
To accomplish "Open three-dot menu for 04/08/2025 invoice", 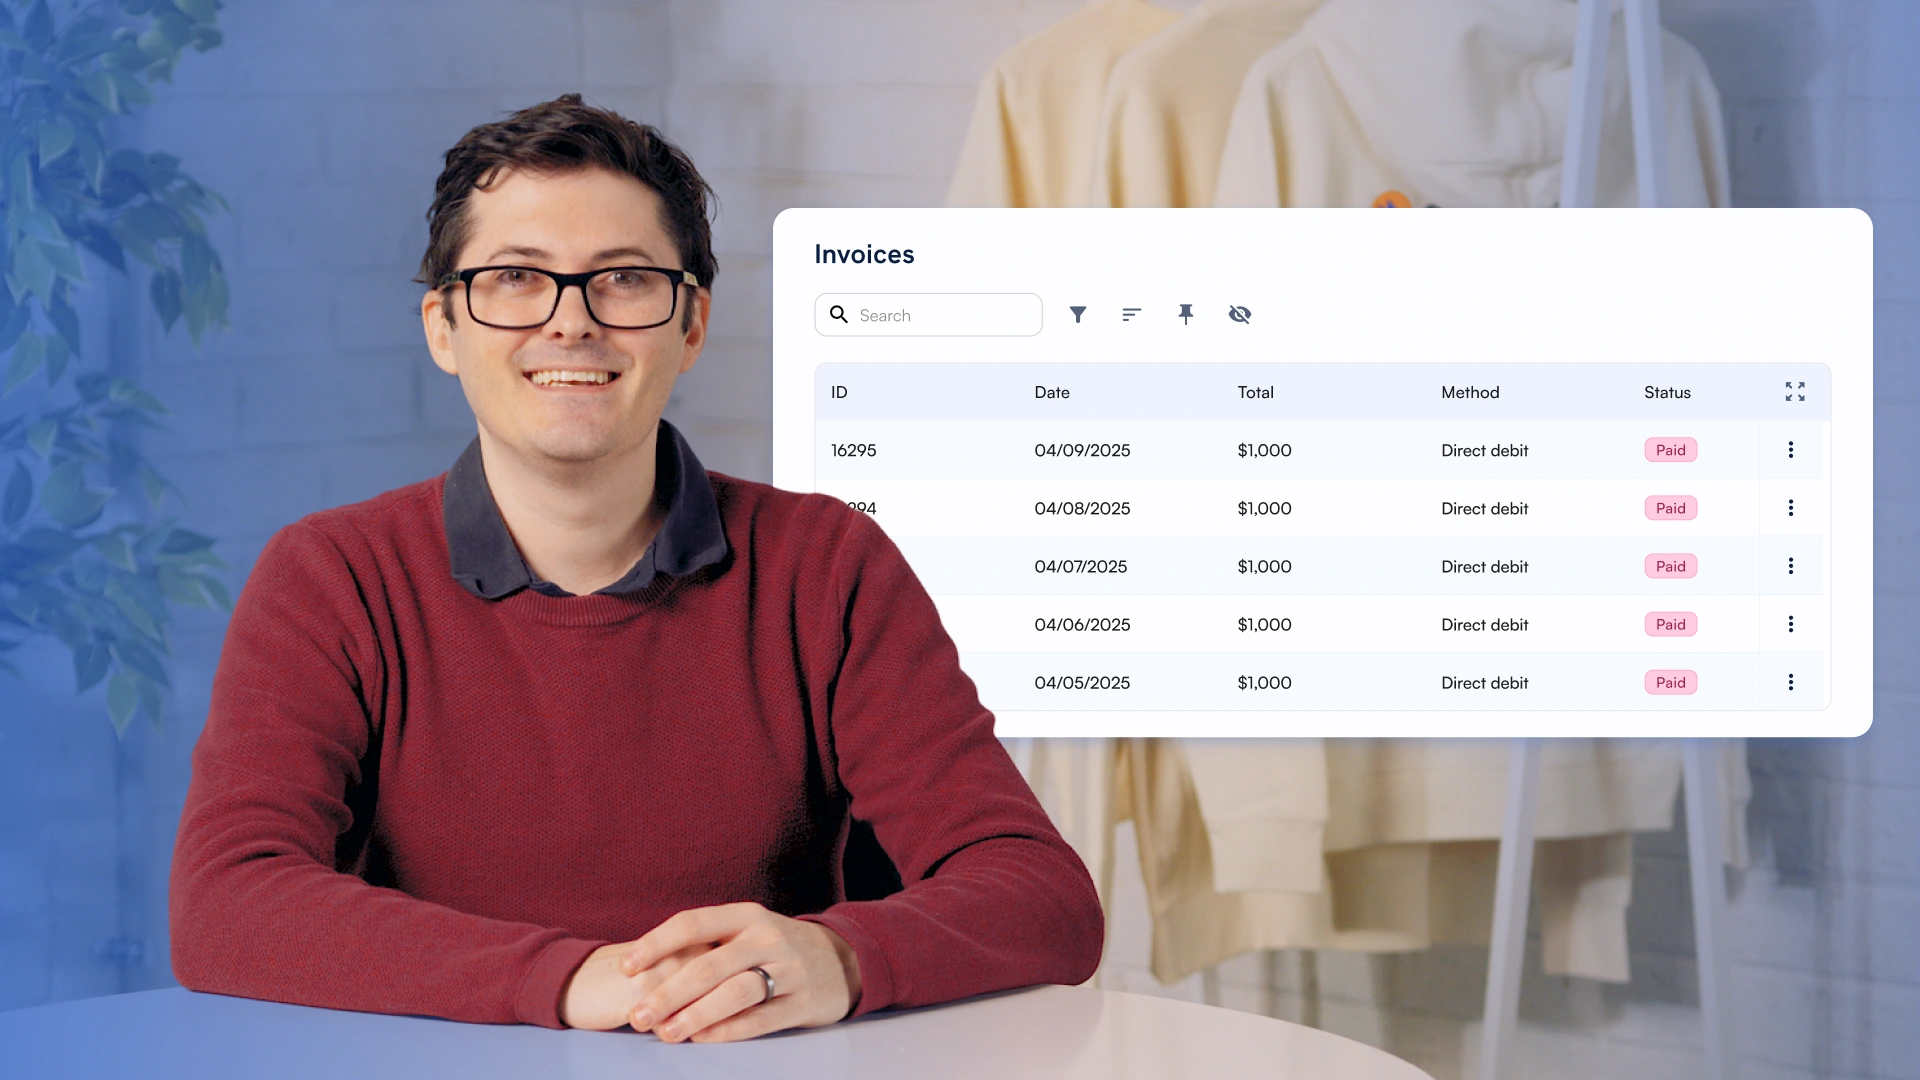I will (1790, 508).
